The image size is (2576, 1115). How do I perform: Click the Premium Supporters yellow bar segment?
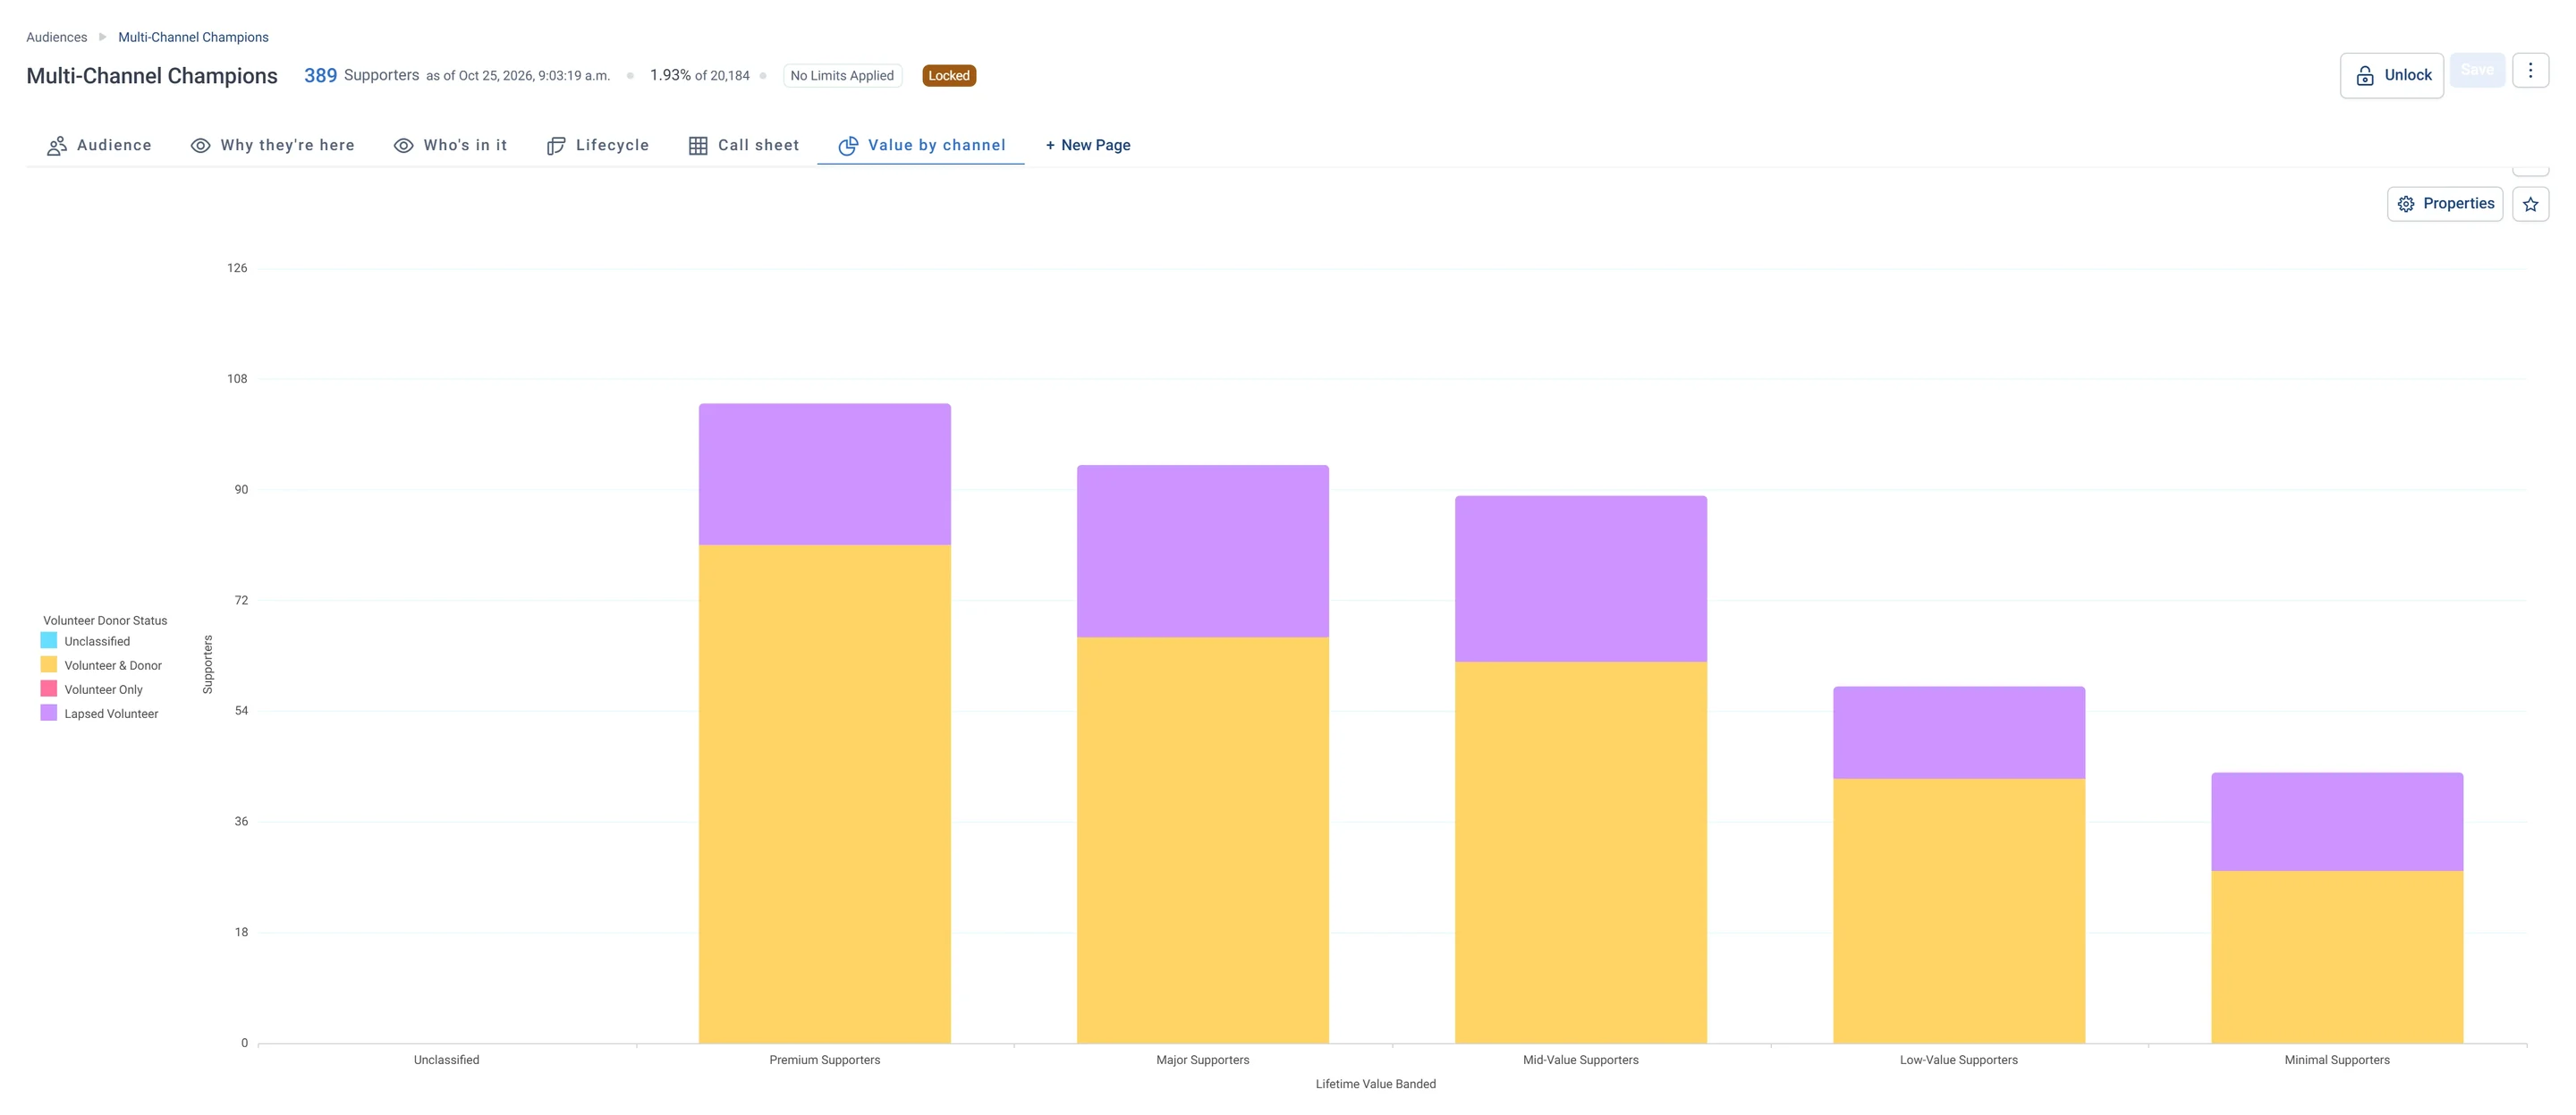(x=825, y=794)
